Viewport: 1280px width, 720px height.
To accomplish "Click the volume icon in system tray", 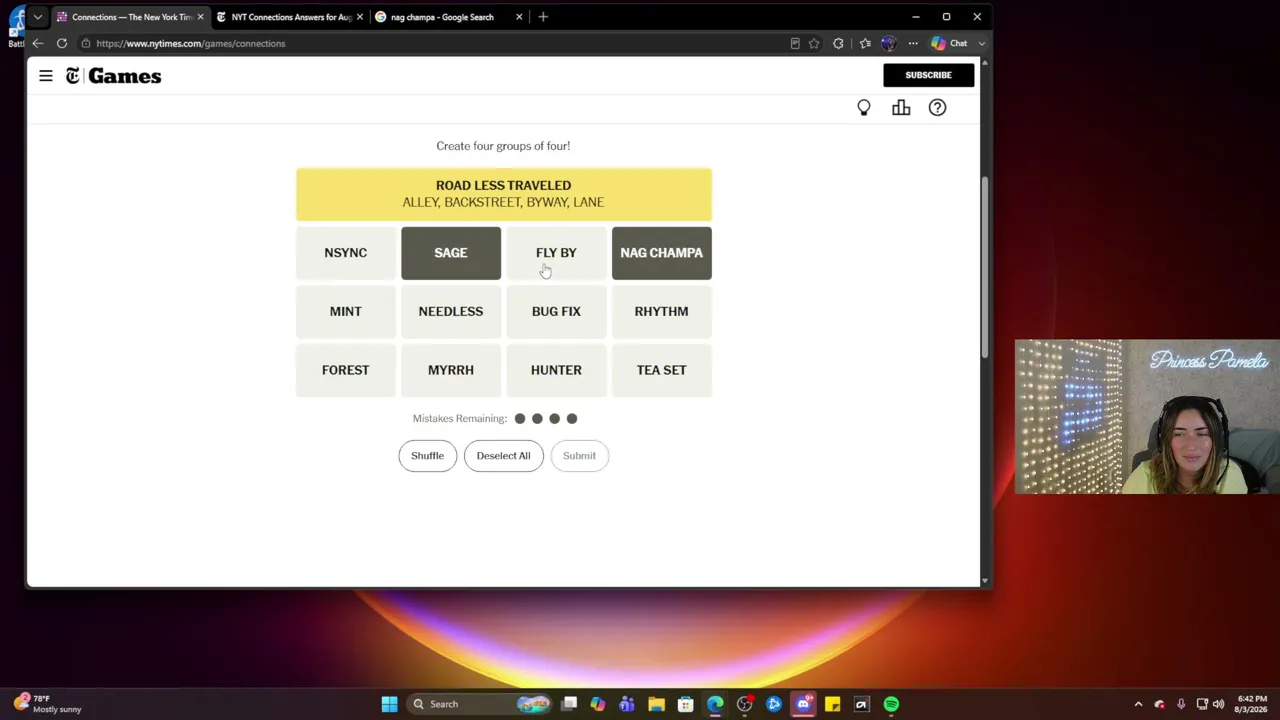I will 1218,704.
